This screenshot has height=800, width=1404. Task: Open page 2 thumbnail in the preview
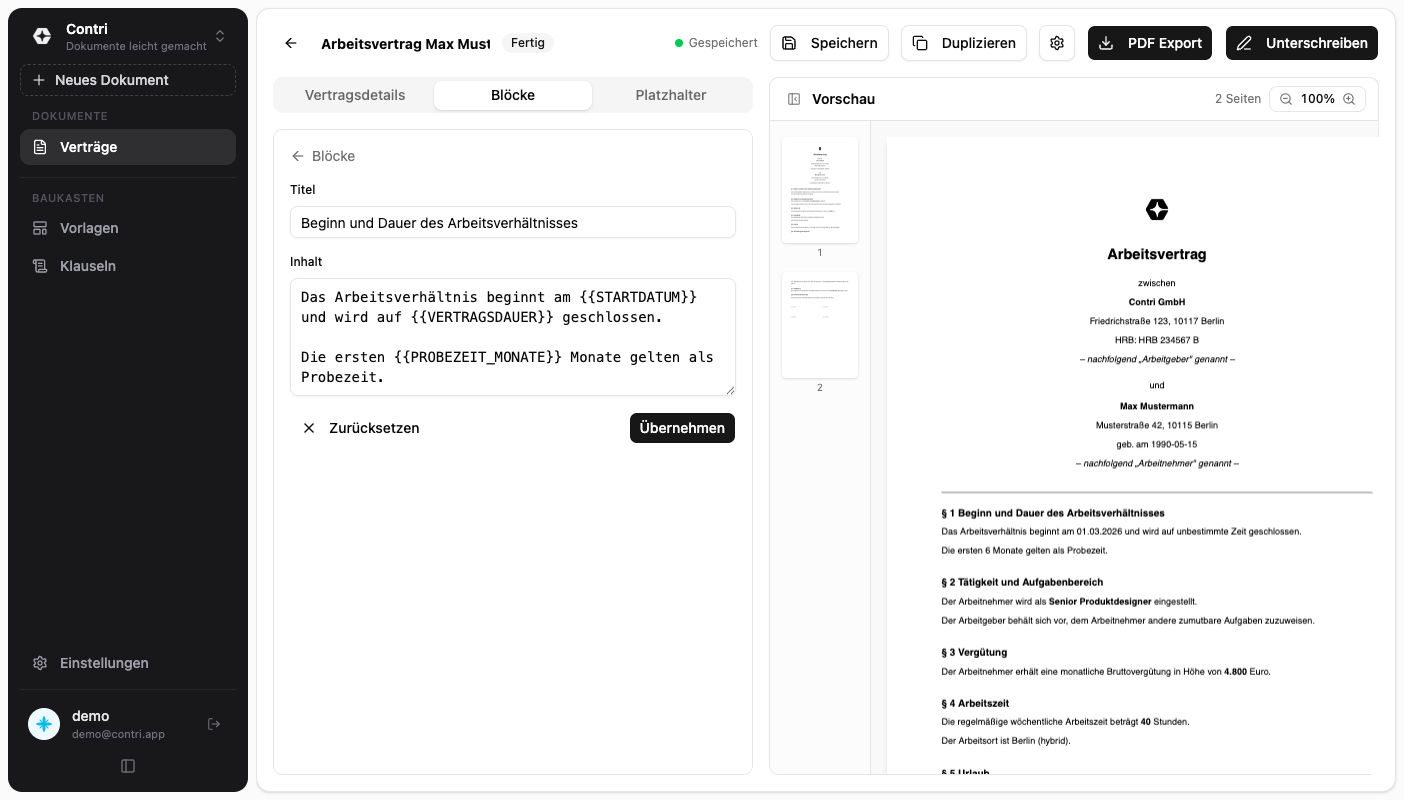(x=819, y=324)
